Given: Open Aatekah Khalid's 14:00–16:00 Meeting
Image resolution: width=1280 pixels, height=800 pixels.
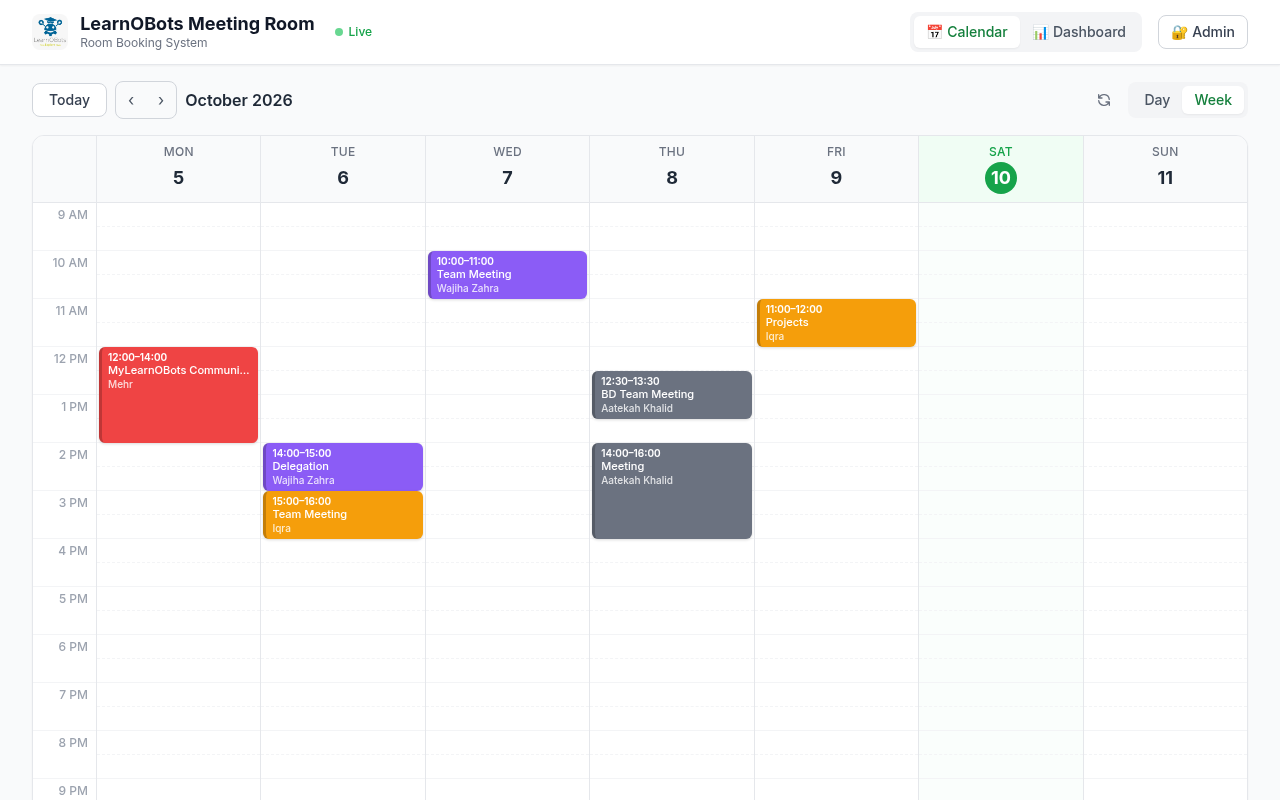Looking at the screenshot, I should (x=672, y=491).
